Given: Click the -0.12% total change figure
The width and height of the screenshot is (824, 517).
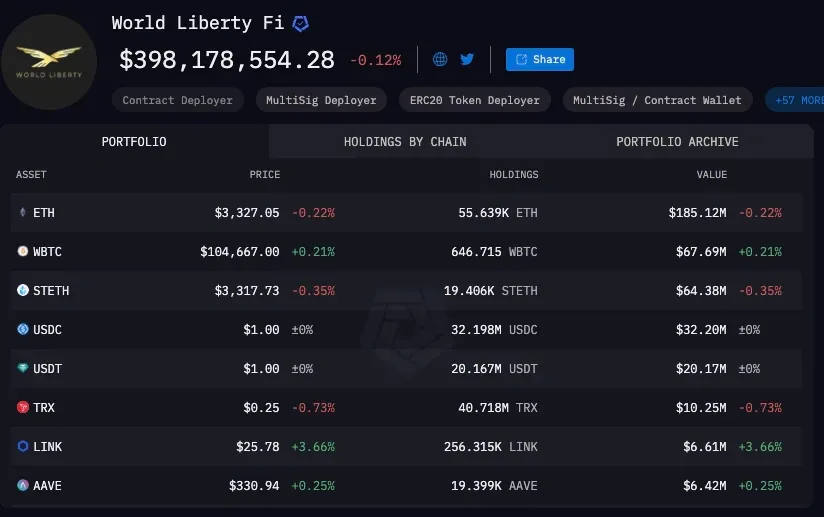Looking at the screenshot, I should tap(376, 60).
